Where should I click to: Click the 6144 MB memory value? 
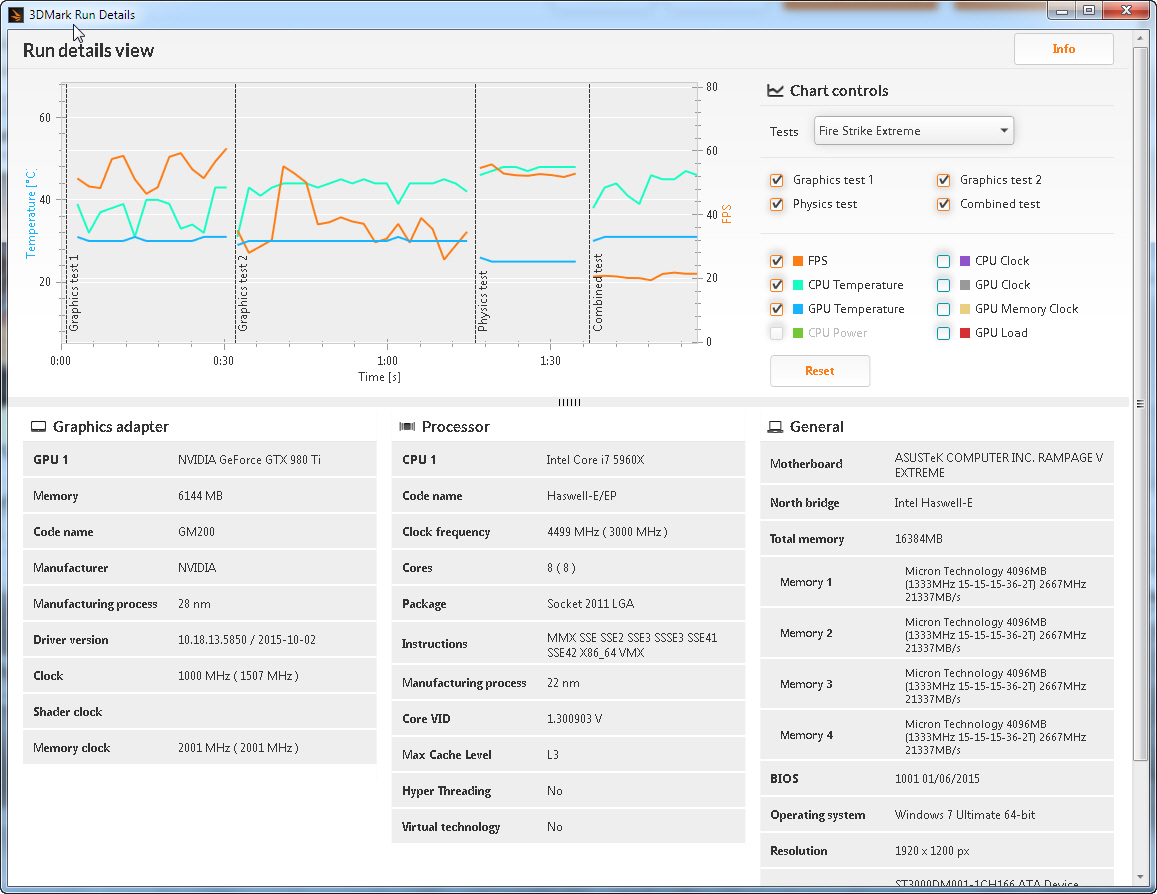[x=200, y=496]
